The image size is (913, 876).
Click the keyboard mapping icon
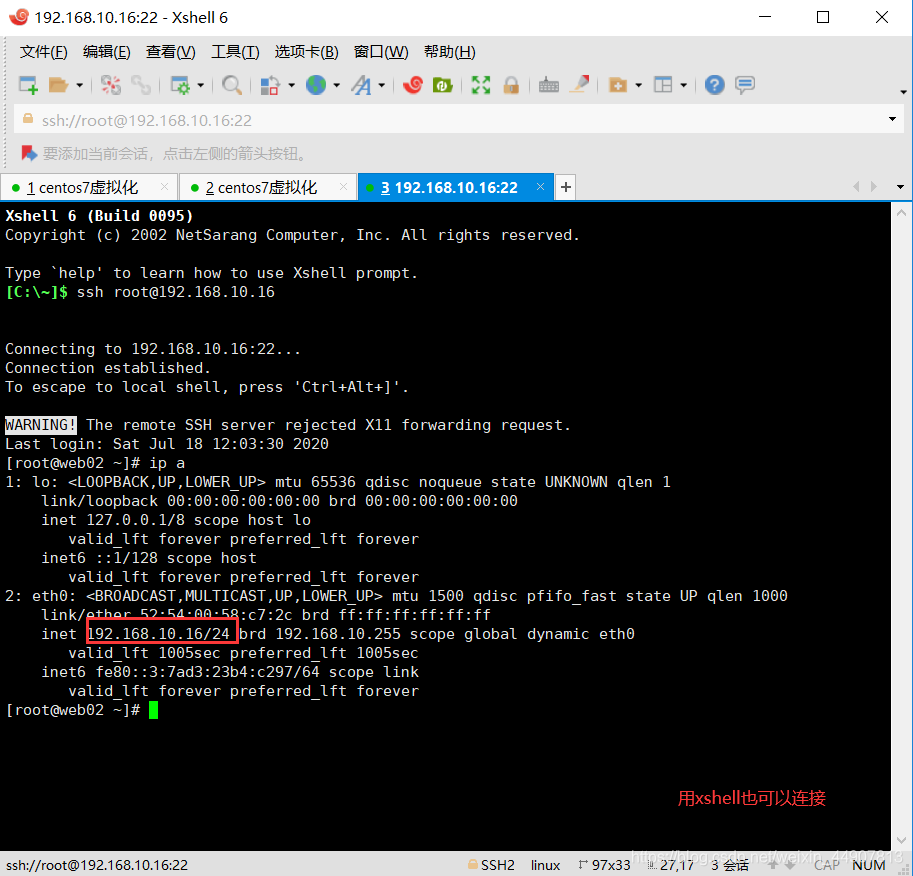tap(548, 85)
